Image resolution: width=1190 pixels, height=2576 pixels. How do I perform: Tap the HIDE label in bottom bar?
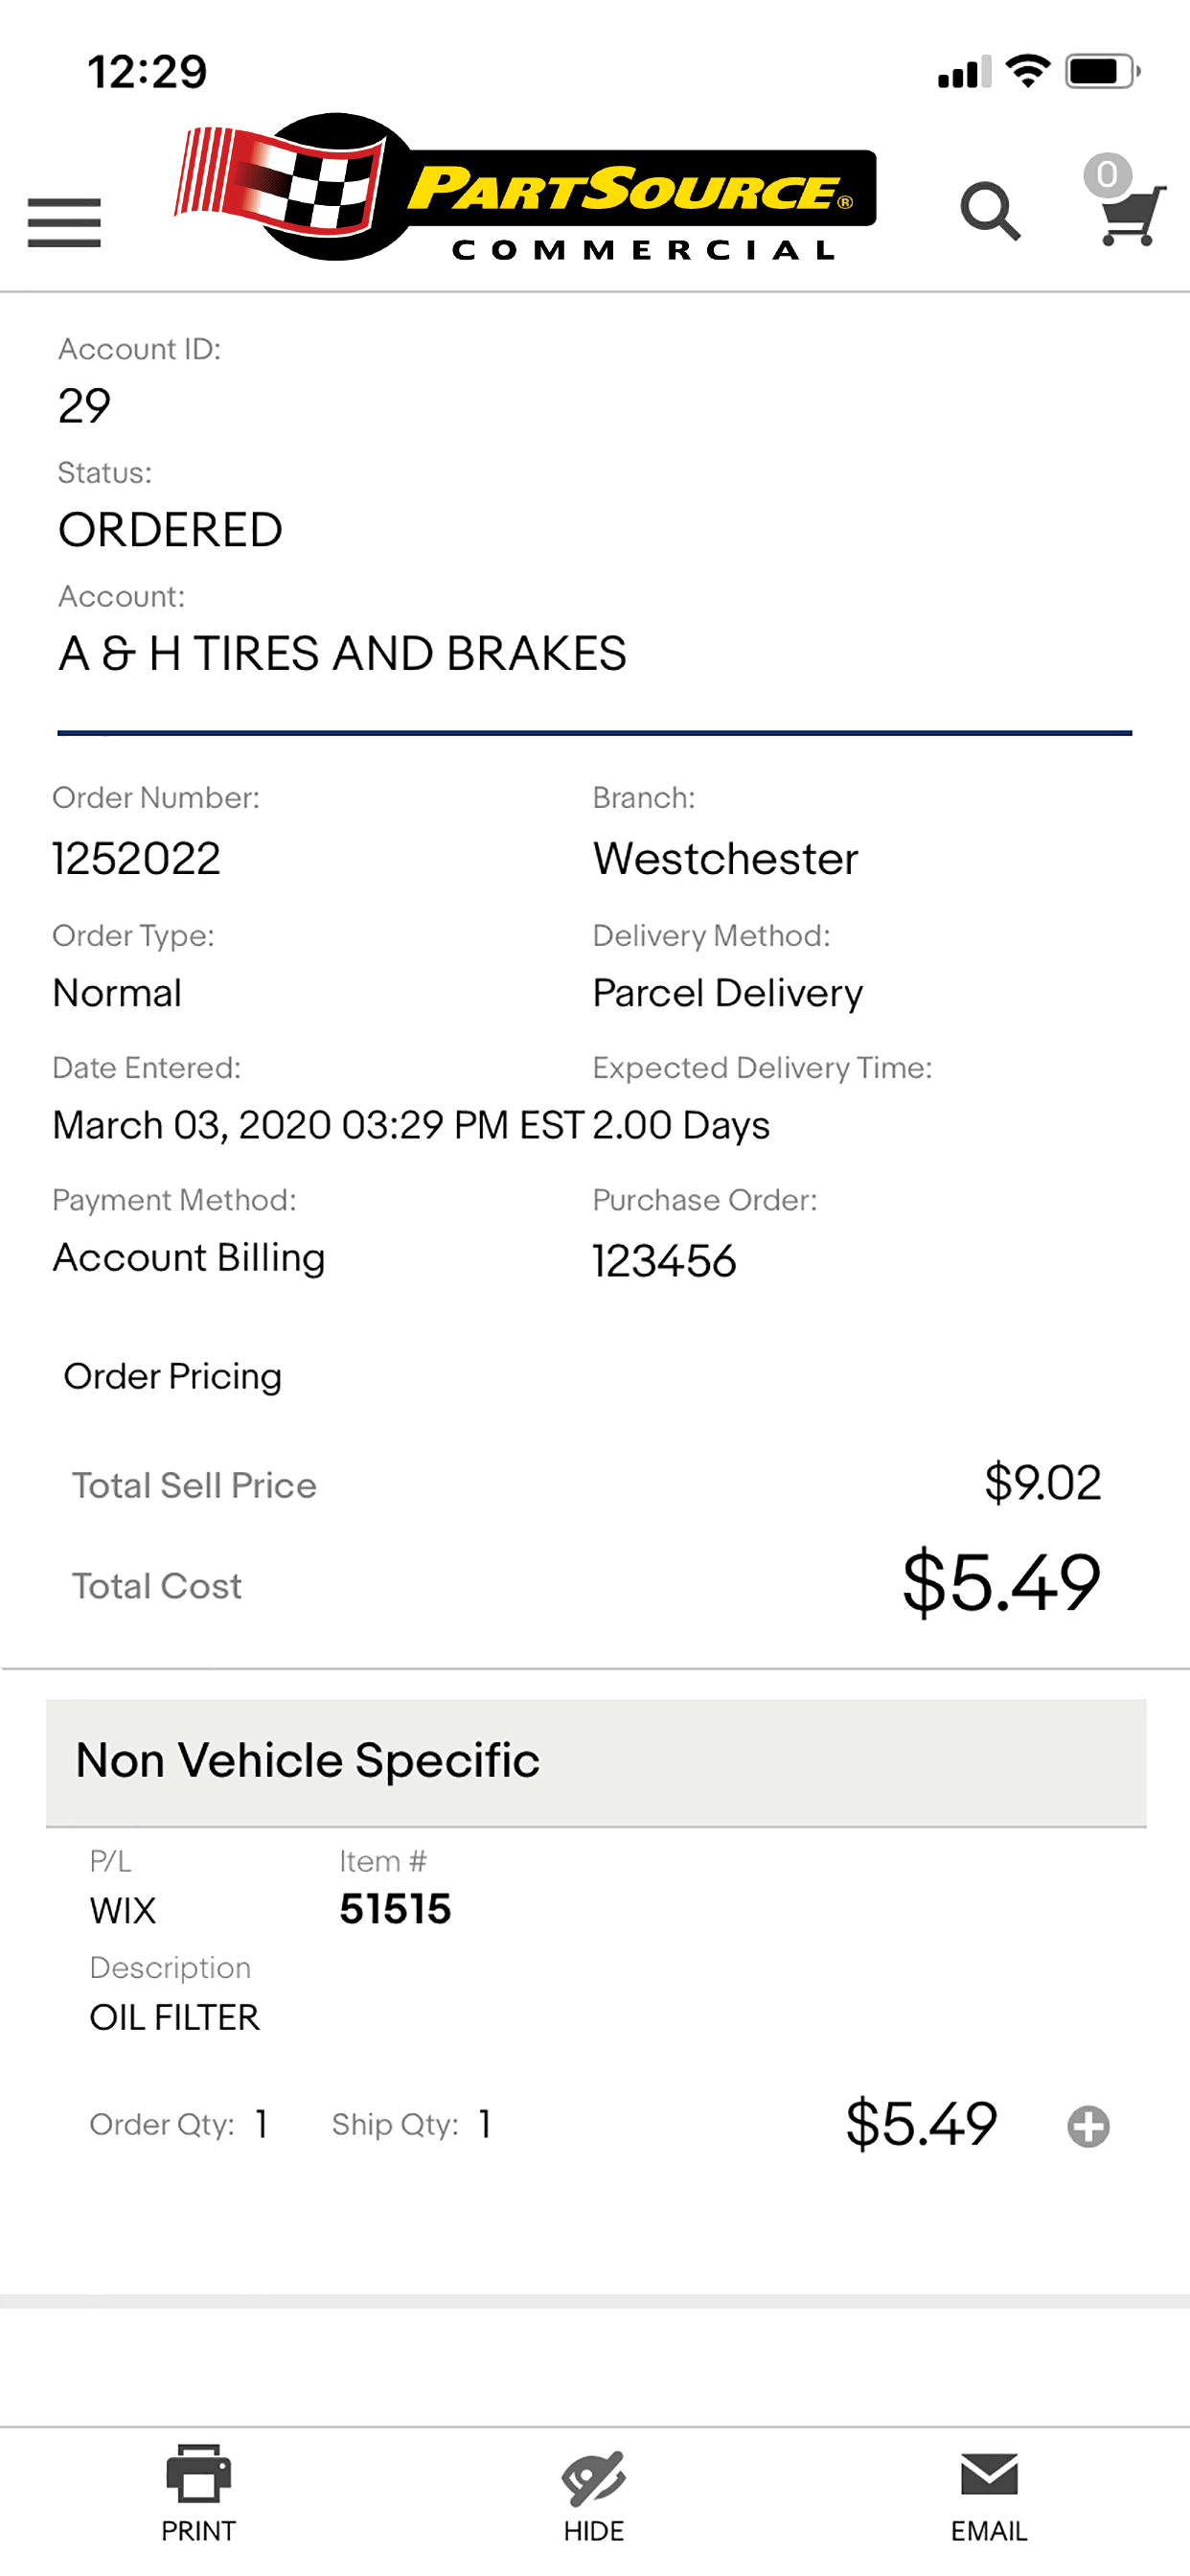pyautogui.click(x=594, y=2531)
